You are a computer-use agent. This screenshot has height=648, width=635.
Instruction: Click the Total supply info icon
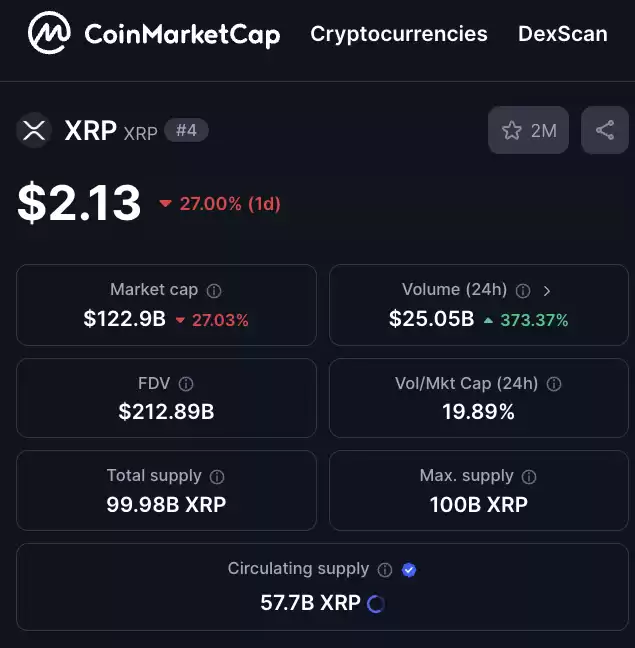pyautogui.click(x=217, y=477)
